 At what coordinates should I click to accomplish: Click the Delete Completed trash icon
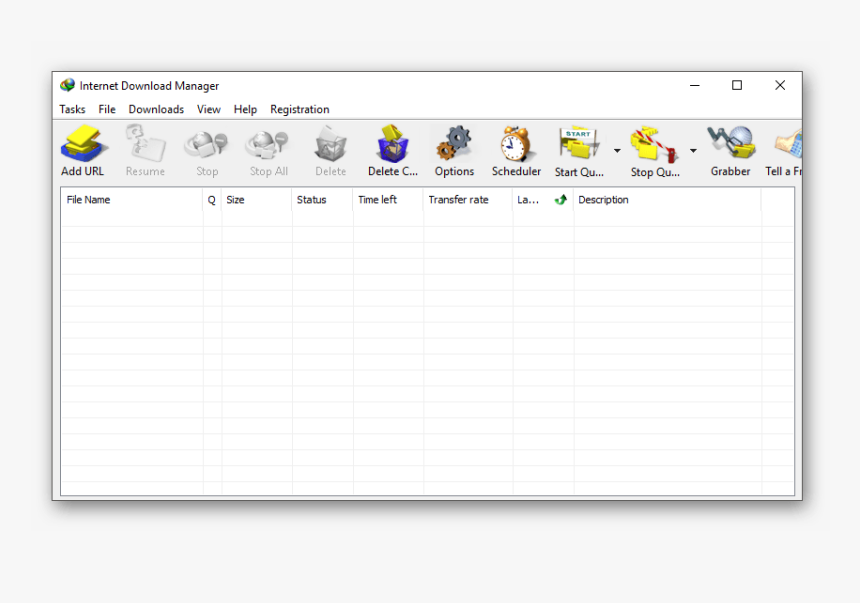pyautogui.click(x=393, y=144)
